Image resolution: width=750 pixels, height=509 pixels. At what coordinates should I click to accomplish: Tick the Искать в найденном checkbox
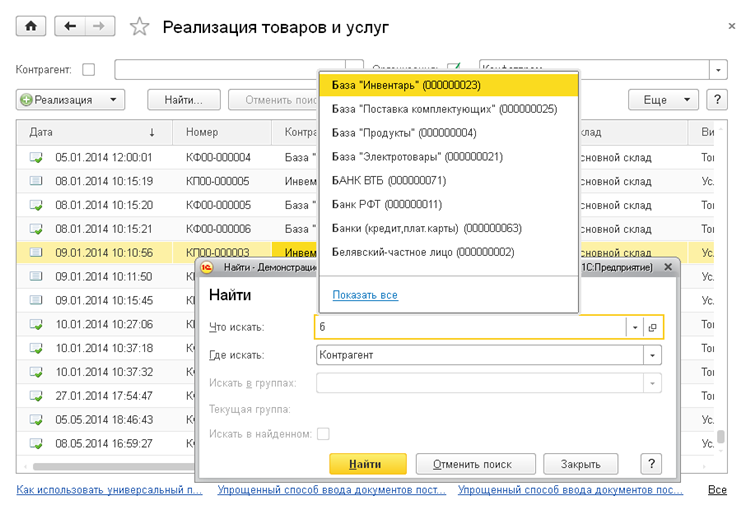323,434
